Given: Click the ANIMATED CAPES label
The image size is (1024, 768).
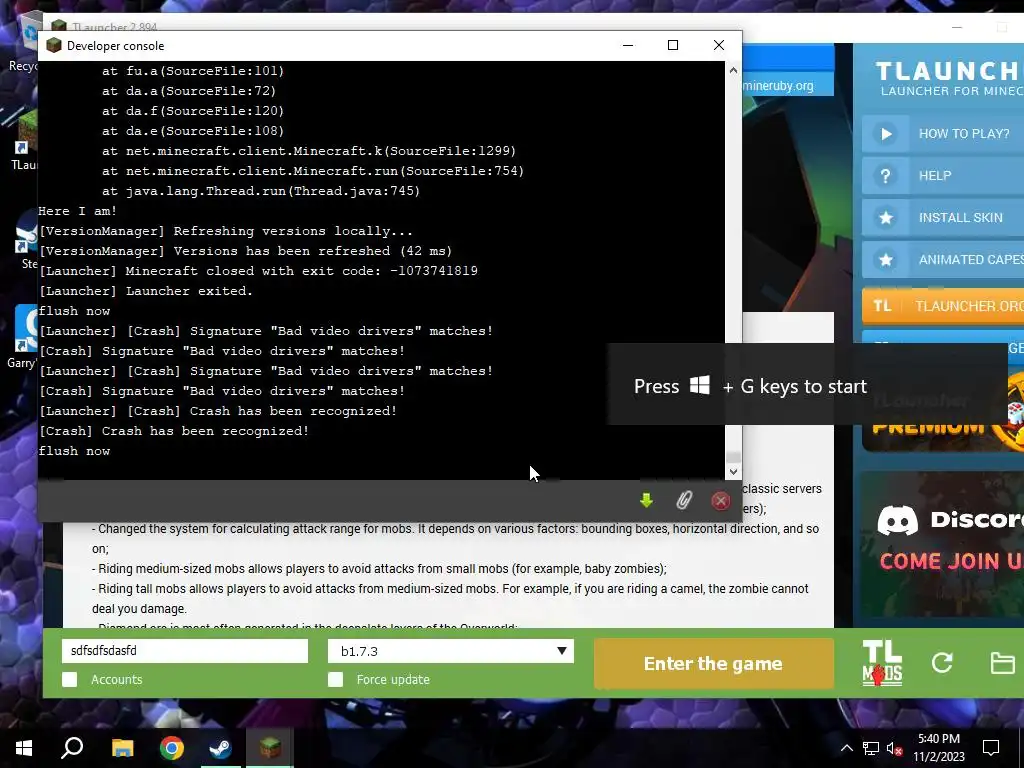Looking at the screenshot, I should (x=971, y=259).
